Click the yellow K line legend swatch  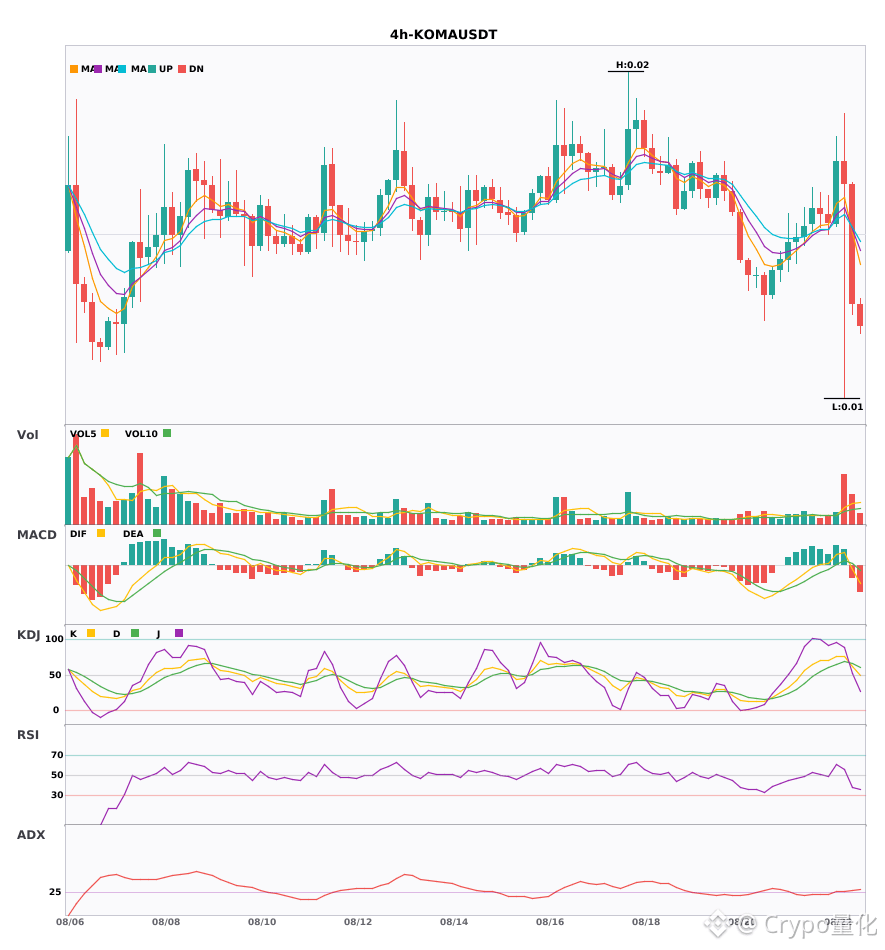[91, 633]
